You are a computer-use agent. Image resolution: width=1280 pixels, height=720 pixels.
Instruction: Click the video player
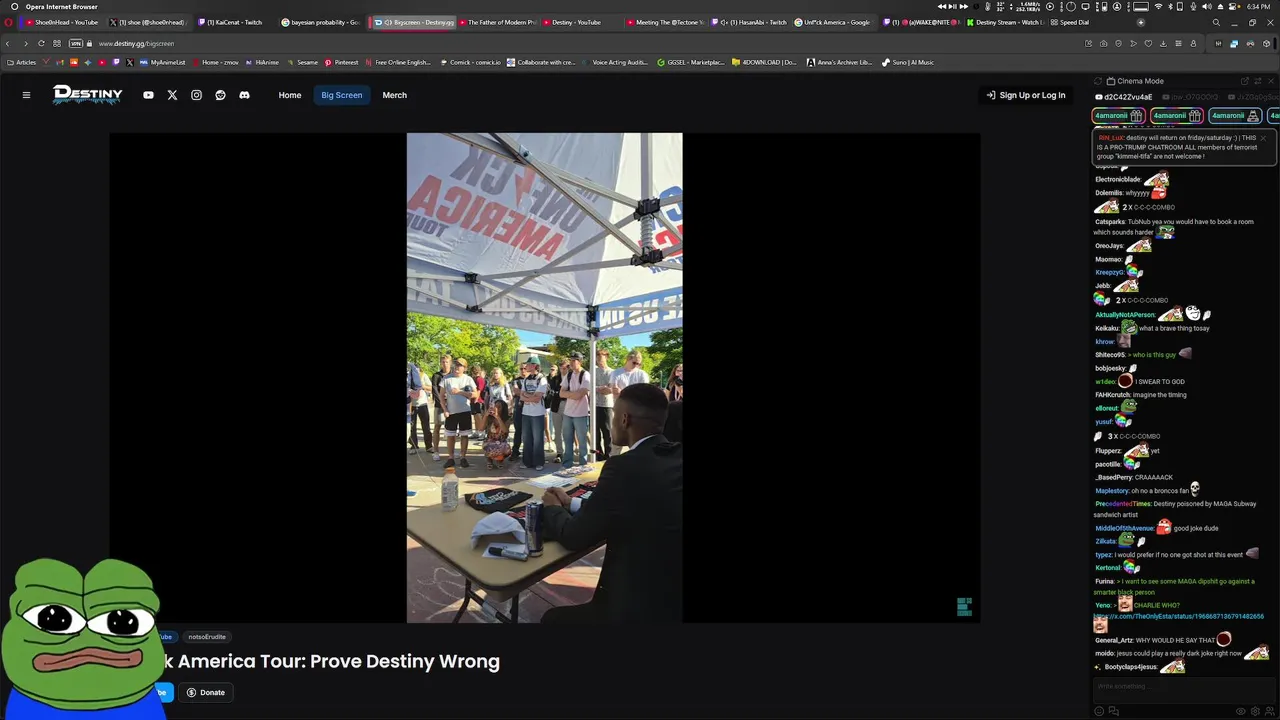[544, 377]
